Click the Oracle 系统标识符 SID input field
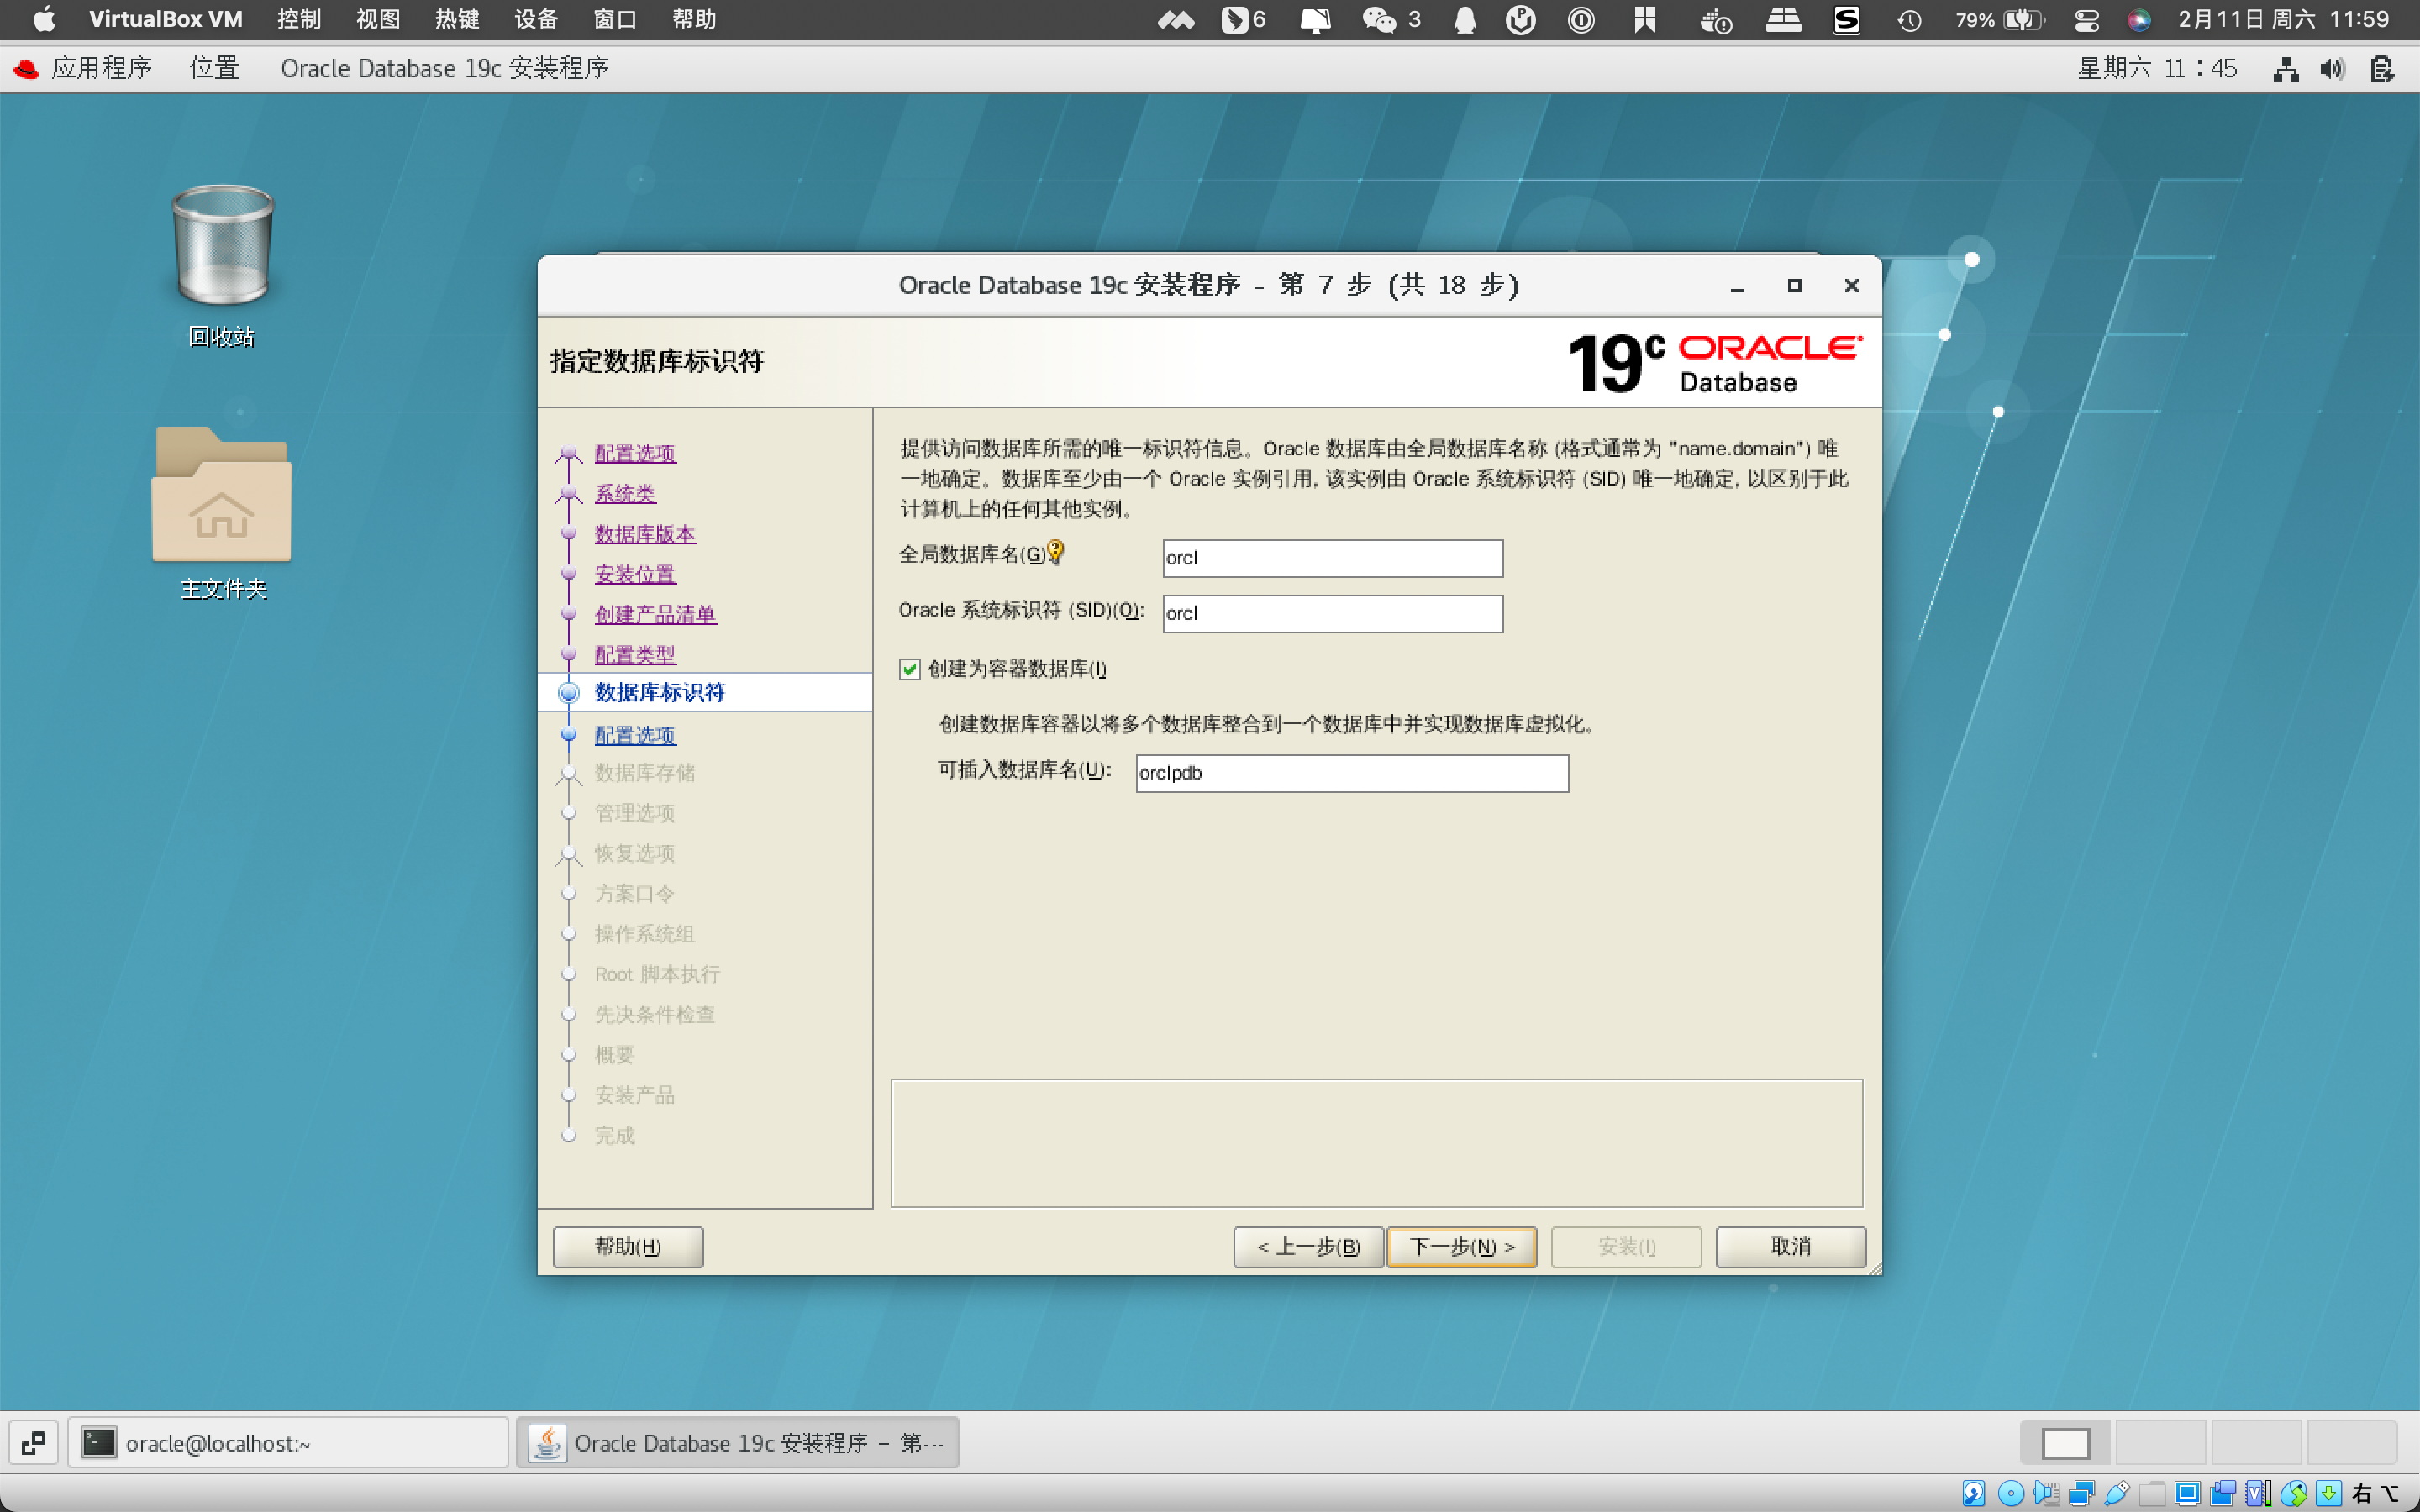Viewport: 2420px width, 1512px height. point(1332,613)
